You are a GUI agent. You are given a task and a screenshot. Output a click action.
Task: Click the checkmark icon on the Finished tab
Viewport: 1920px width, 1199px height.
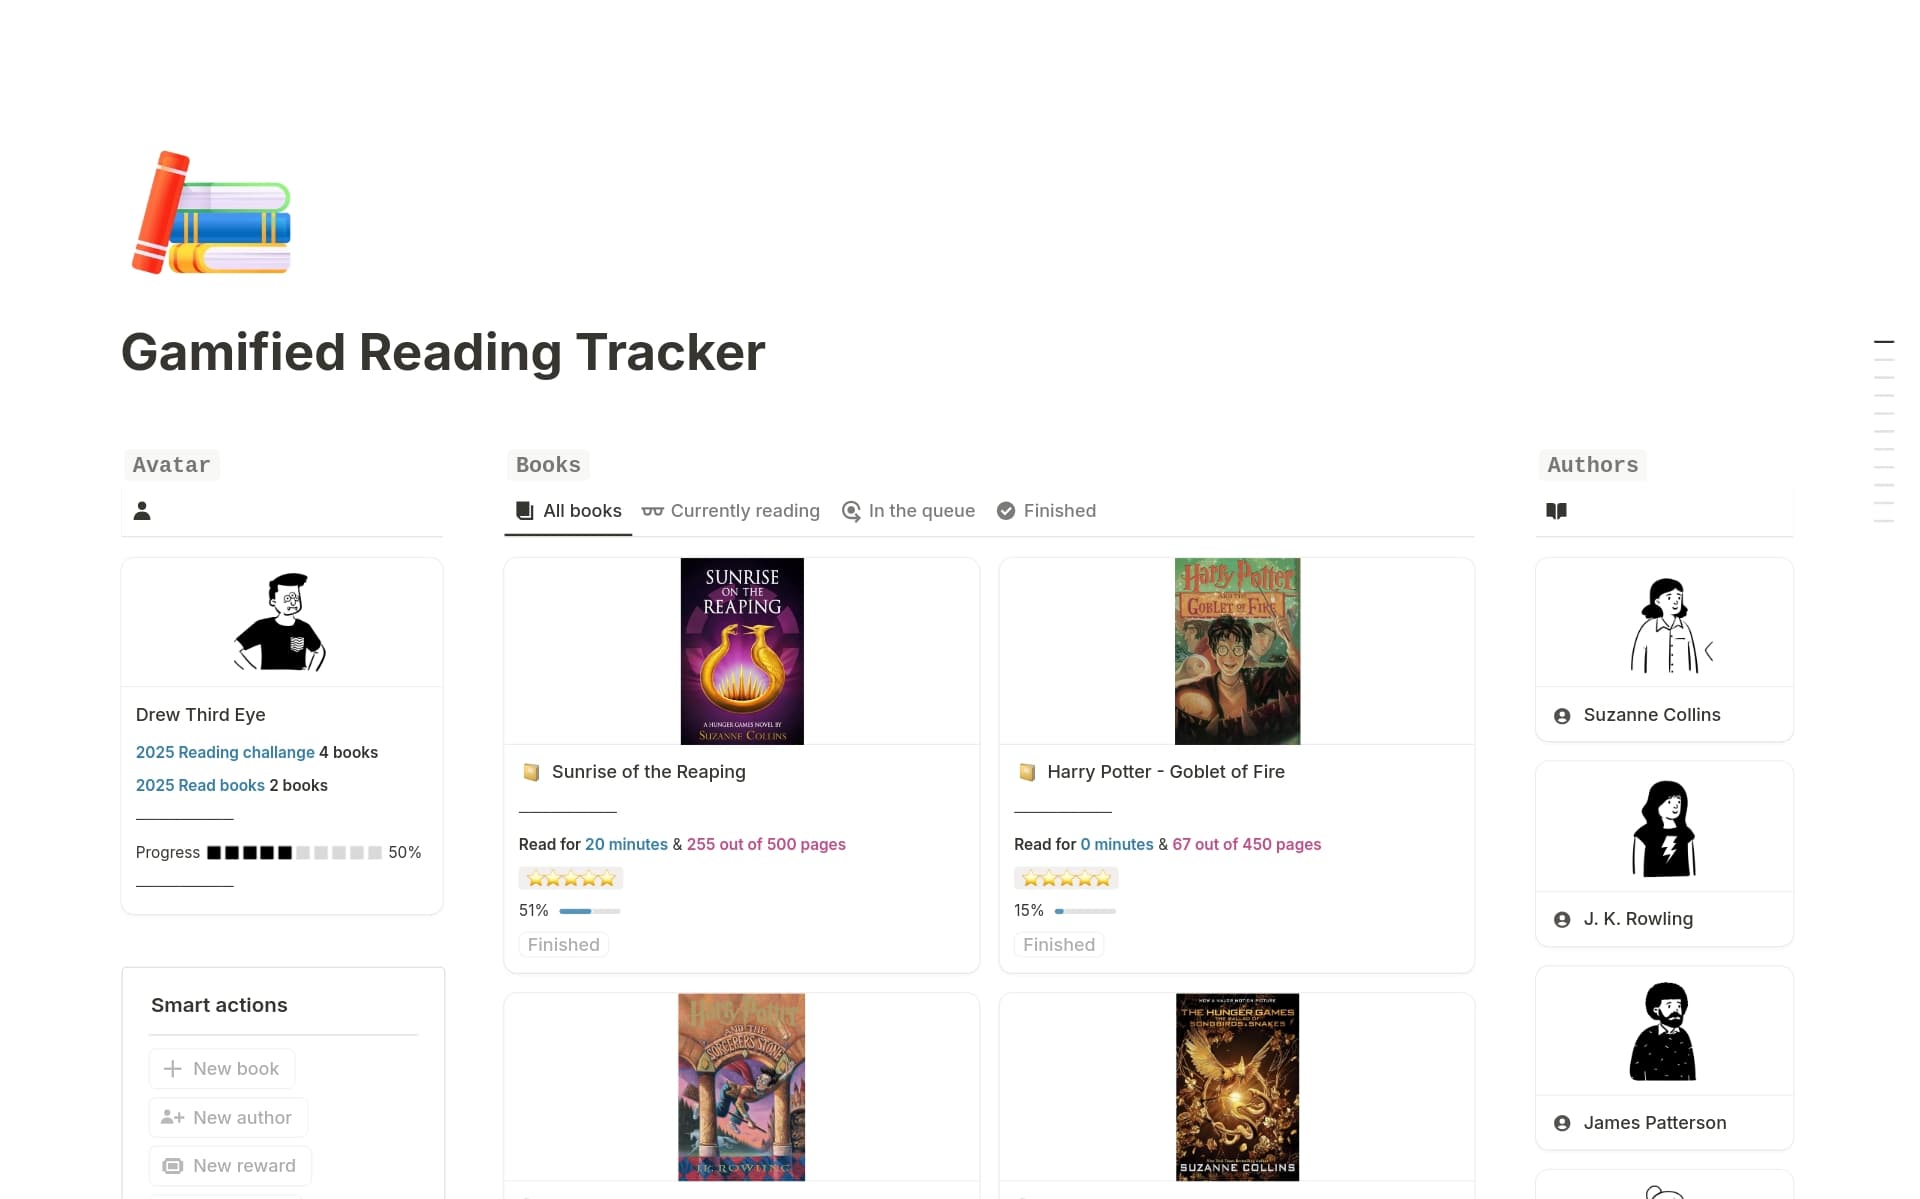click(1005, 511)
